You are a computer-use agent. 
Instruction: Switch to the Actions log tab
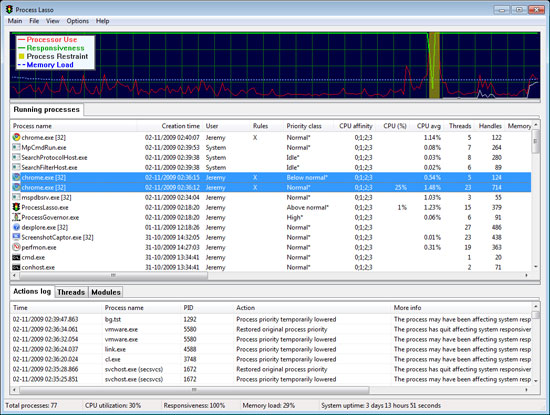pyautogui.click(x=32, y=292)
